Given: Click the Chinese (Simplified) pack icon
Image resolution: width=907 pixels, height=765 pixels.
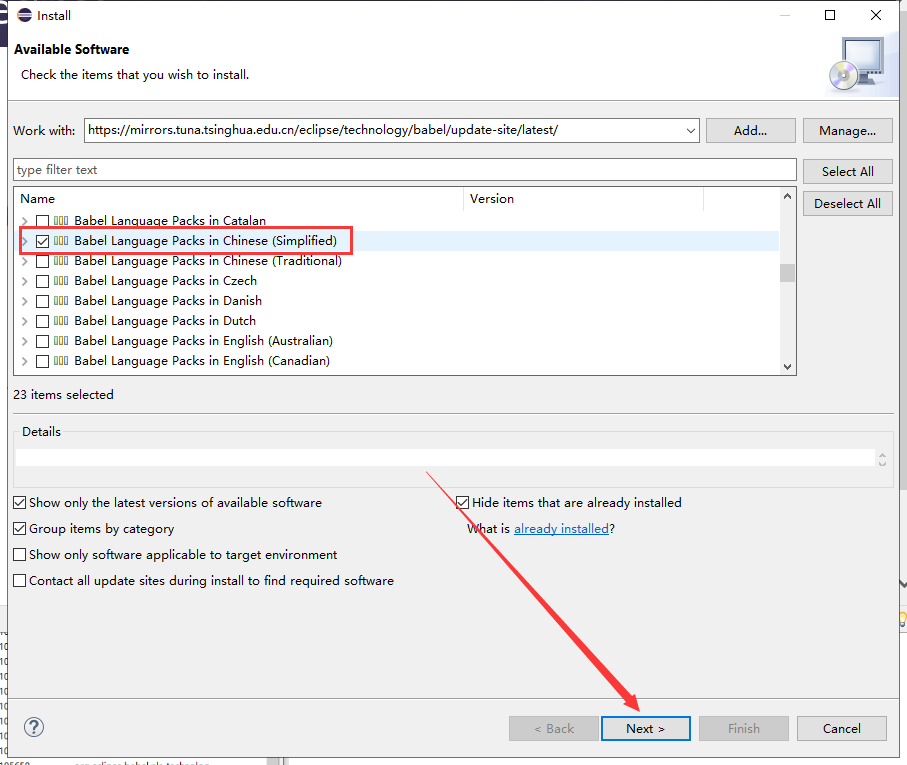Looking at the screenshot, I should pyautogui.click(x=61, y=241).
